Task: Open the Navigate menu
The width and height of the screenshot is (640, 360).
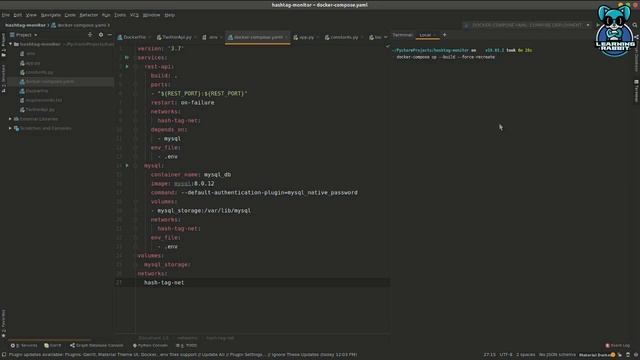Action: pyautogui.click(x=51, y=15)
